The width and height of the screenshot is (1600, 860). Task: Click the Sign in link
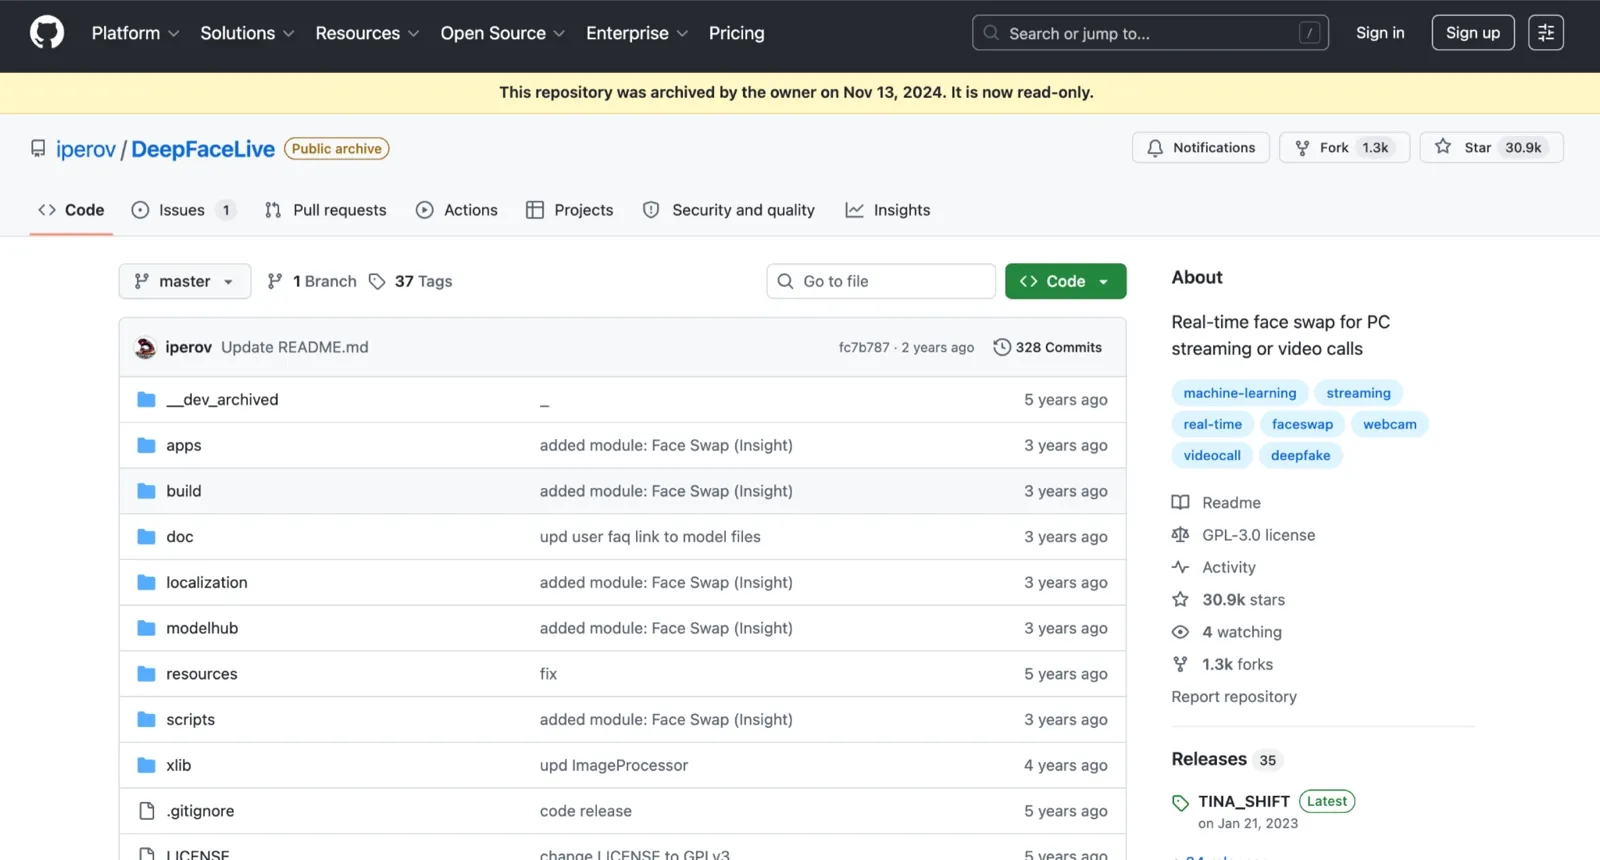tap(1380, 33)
